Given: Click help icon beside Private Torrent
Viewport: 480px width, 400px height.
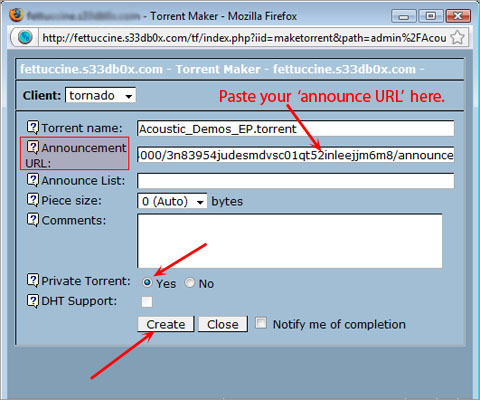Looking at the screenshot, I should click(33, 280).
